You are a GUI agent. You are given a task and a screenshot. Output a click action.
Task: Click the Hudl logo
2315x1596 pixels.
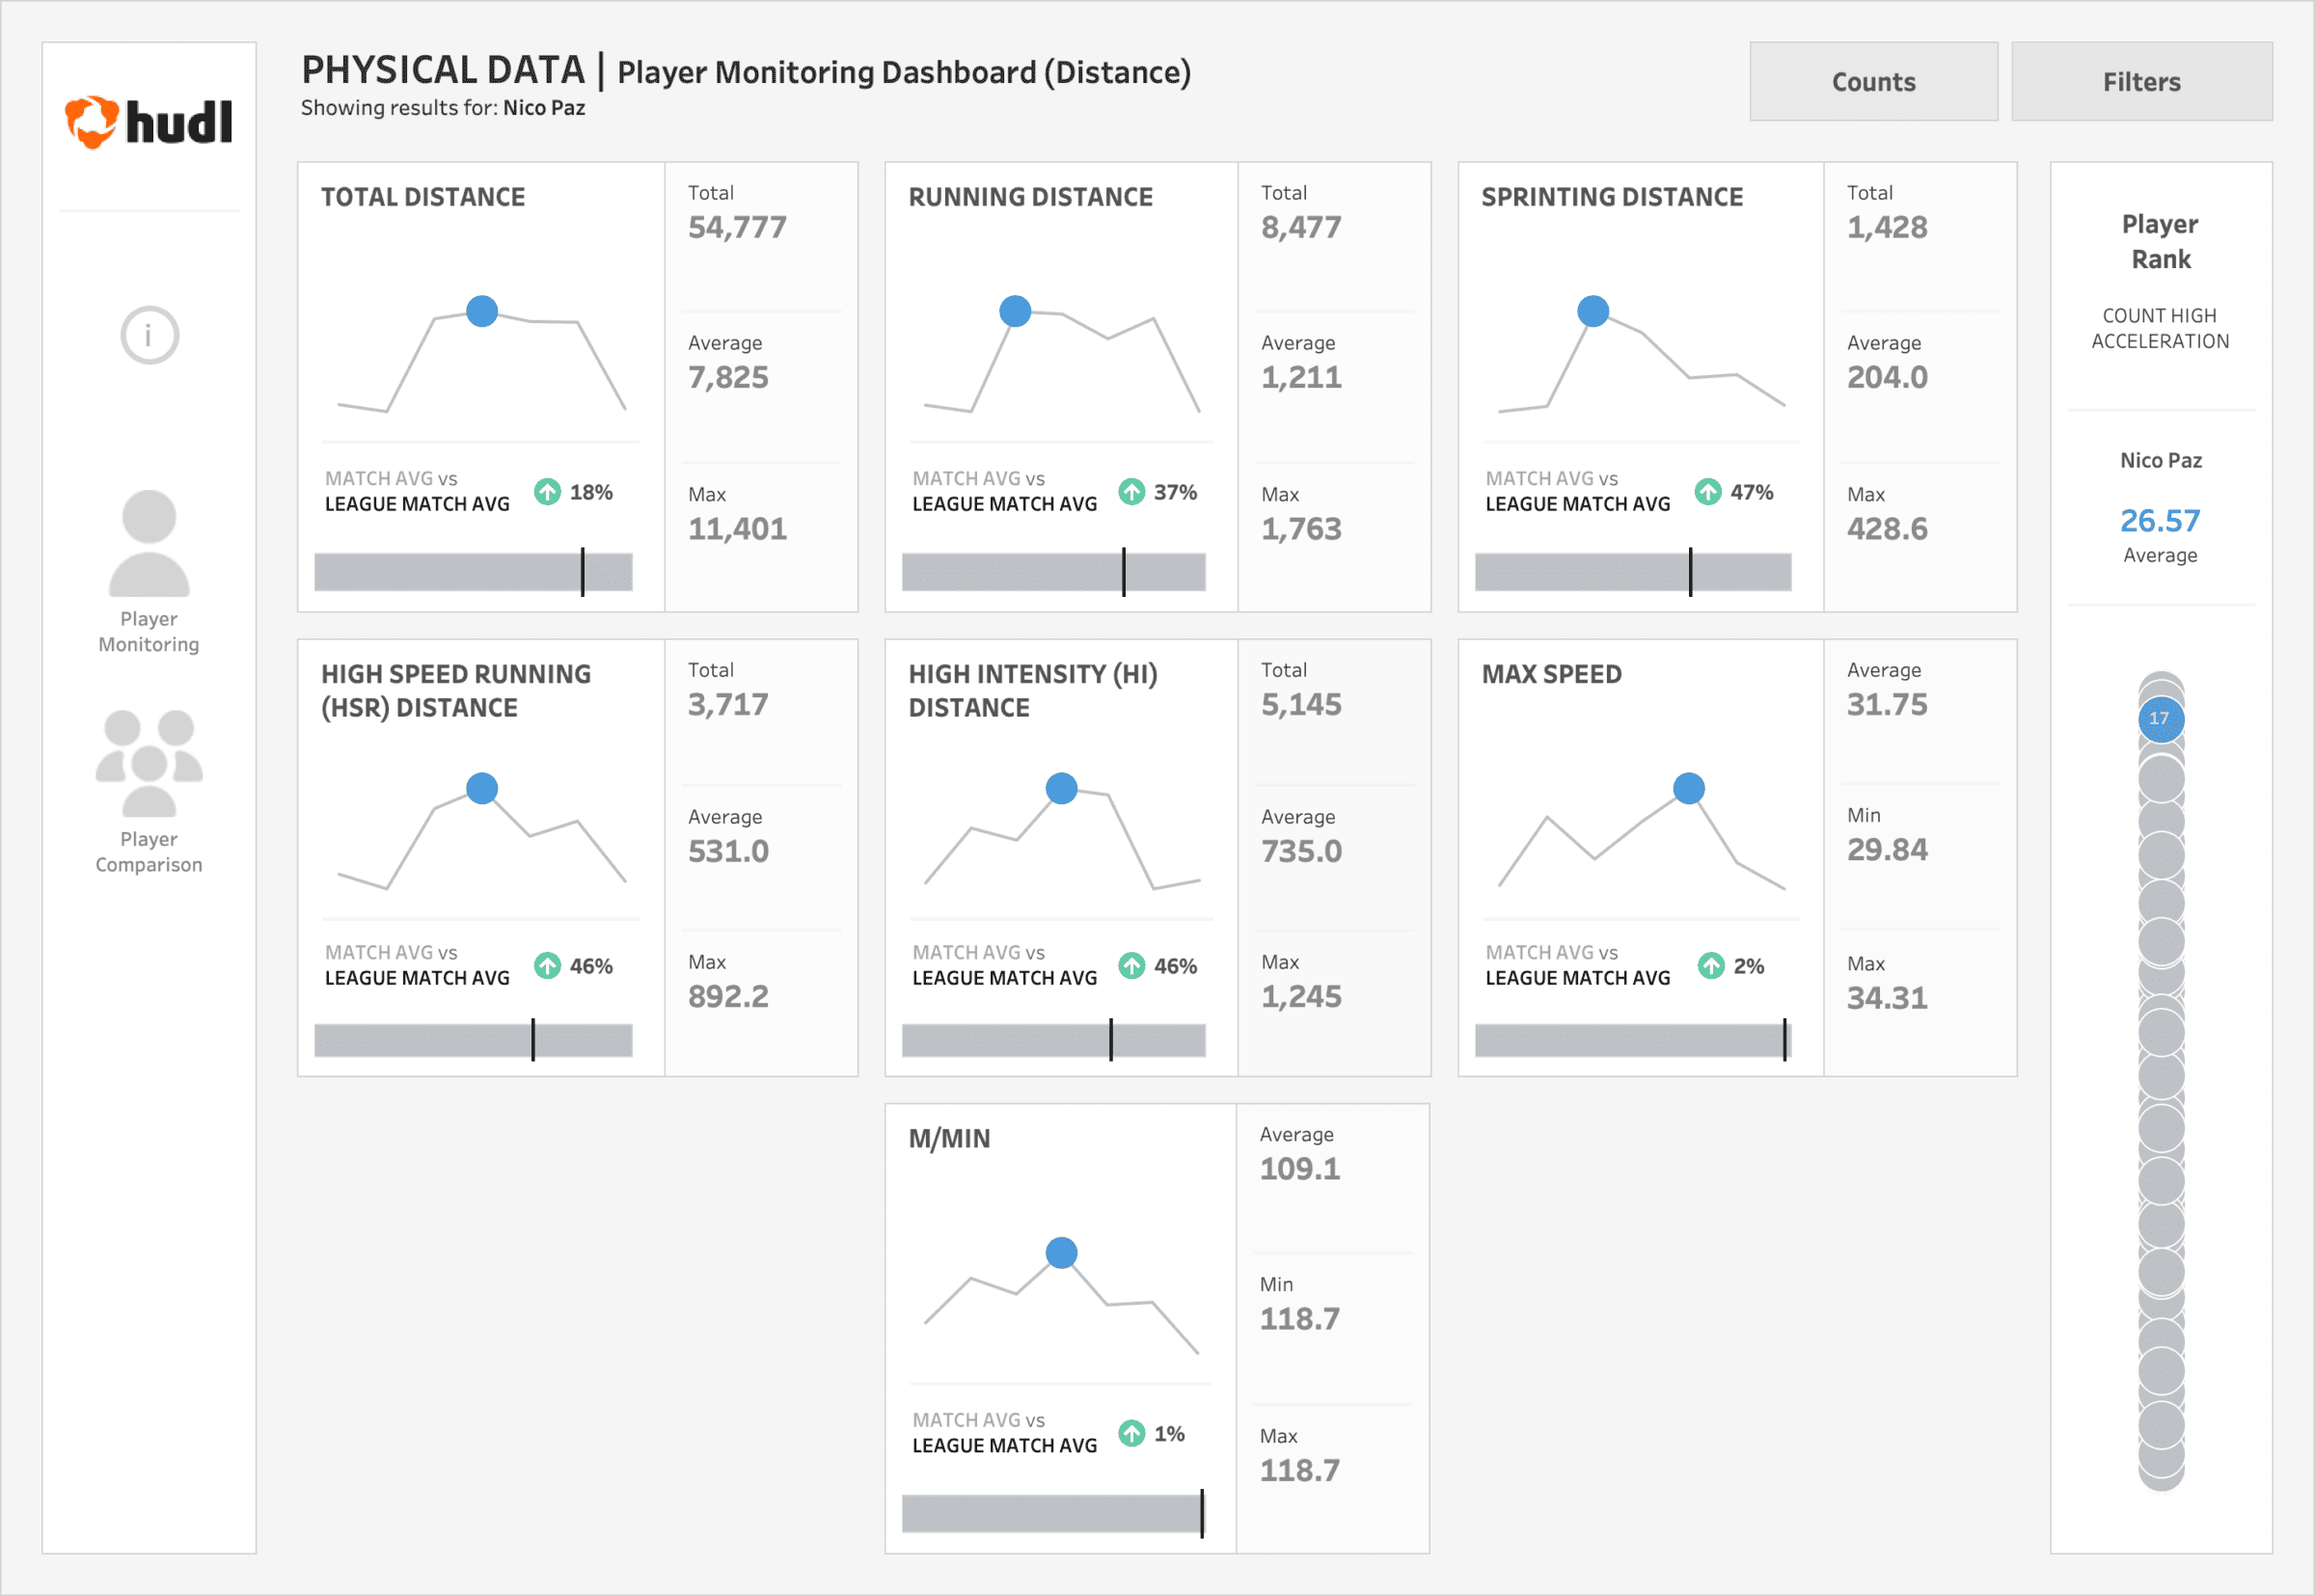[148, 122]
